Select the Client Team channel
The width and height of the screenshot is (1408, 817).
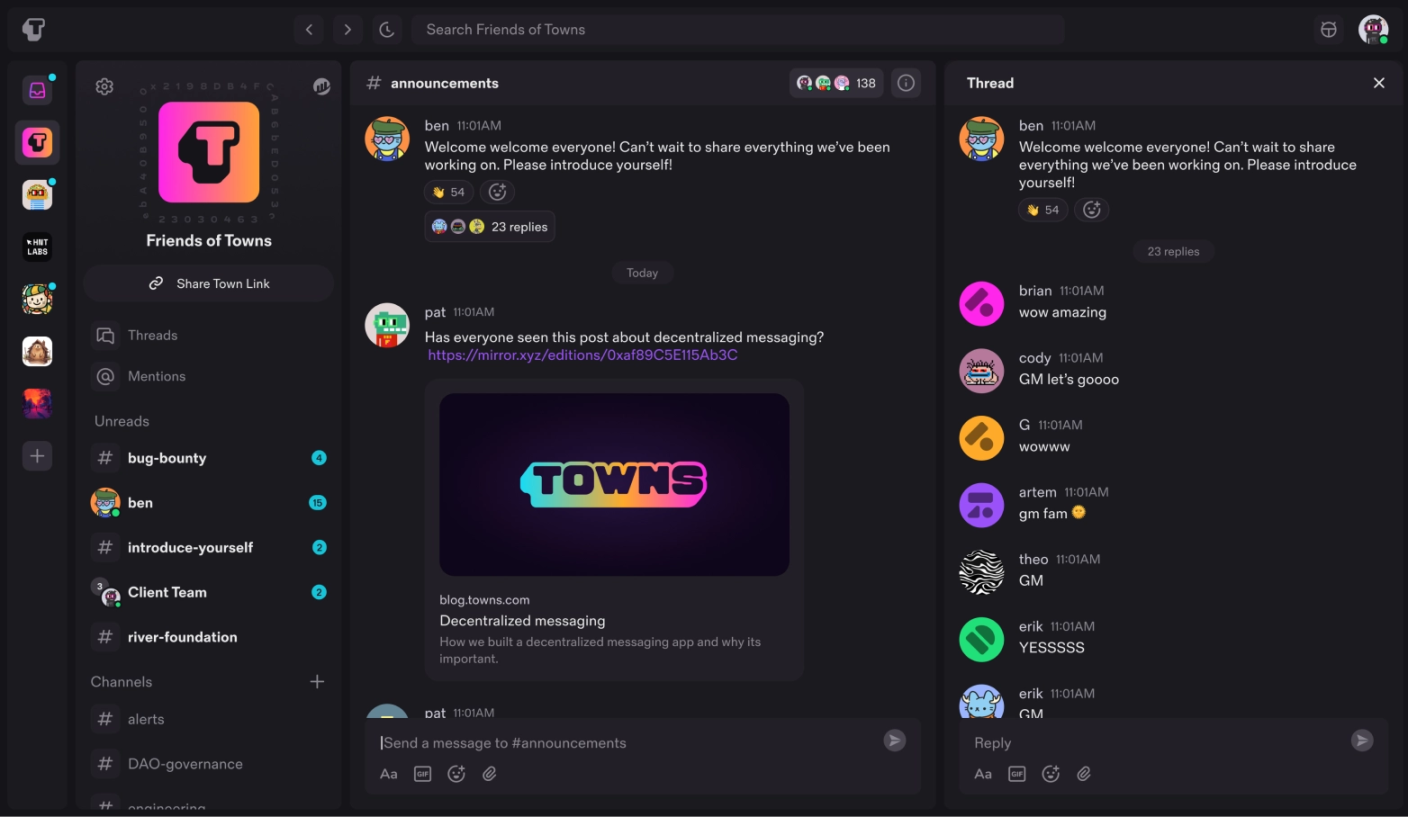(167, 592)
